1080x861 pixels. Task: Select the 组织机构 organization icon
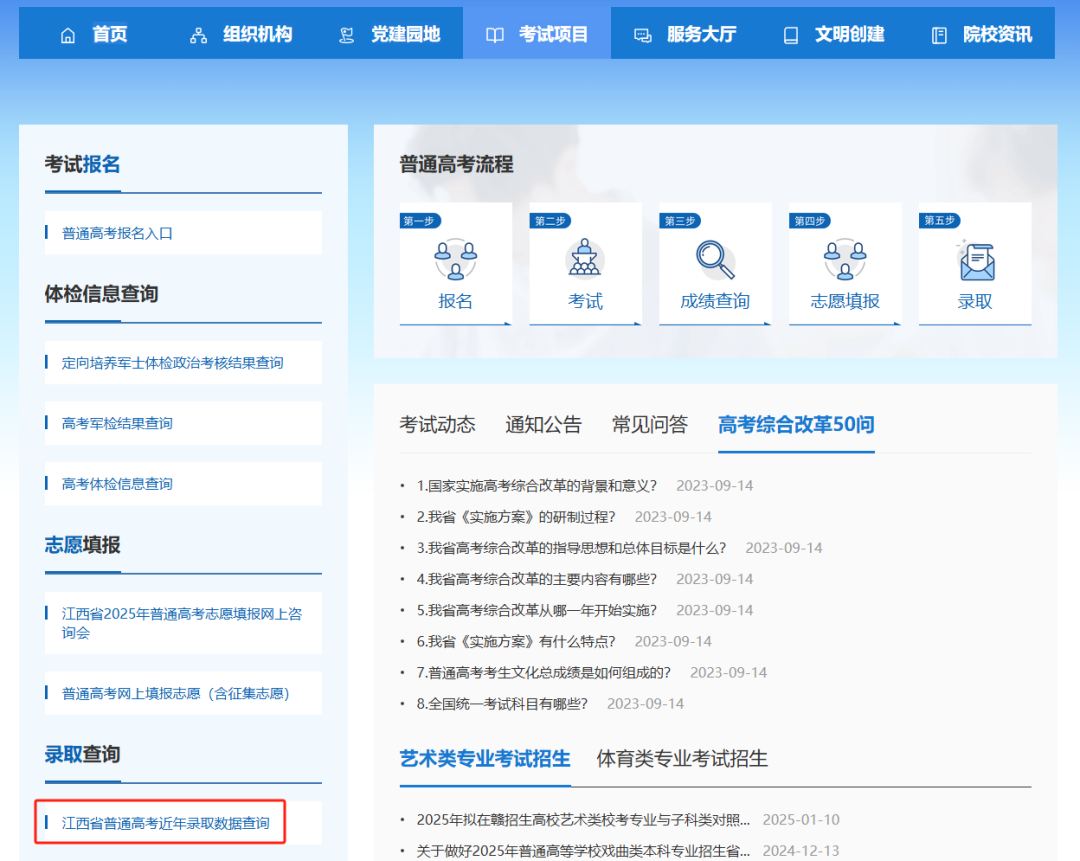(x=197, y=33)
